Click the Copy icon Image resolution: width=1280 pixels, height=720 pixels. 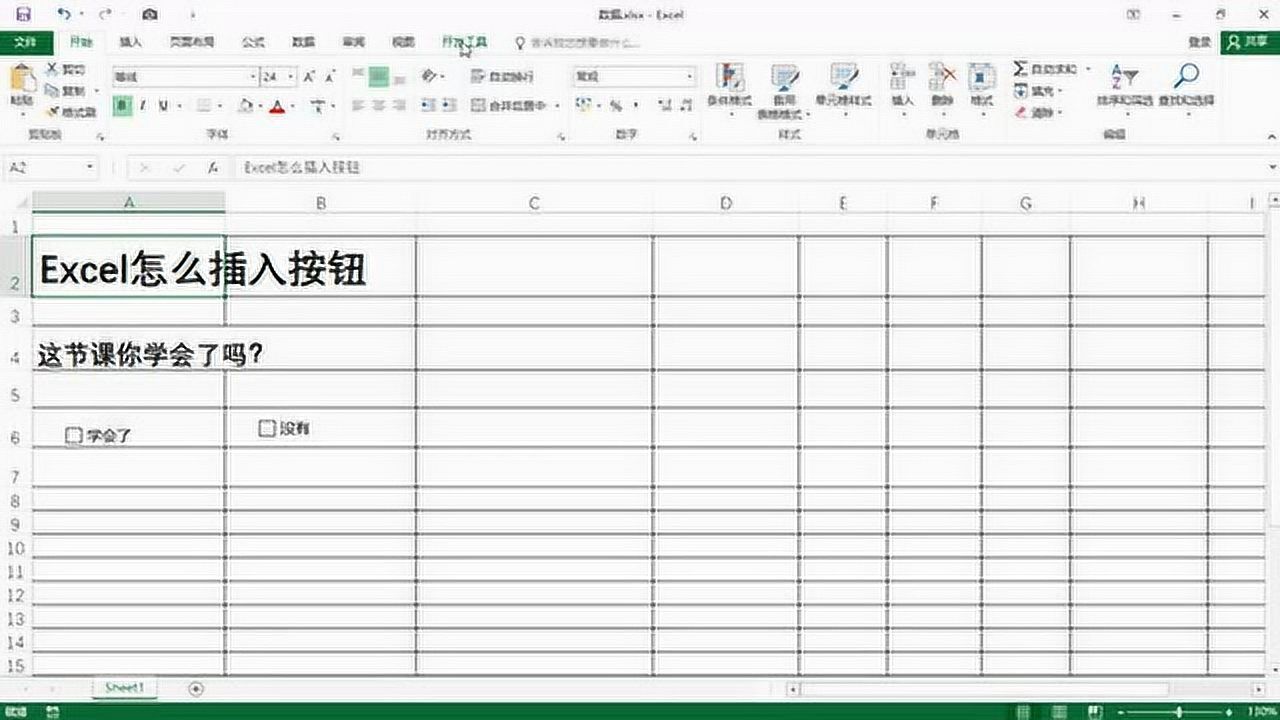[53, 91]
